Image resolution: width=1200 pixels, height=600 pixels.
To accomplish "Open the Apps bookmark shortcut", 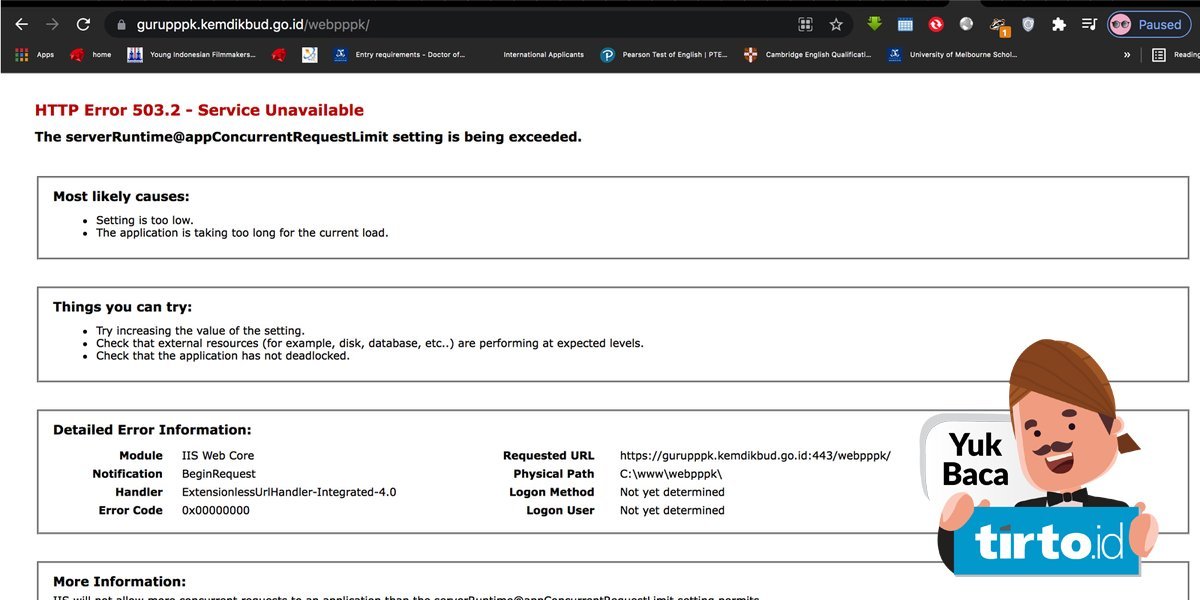I will coord(34,55).
